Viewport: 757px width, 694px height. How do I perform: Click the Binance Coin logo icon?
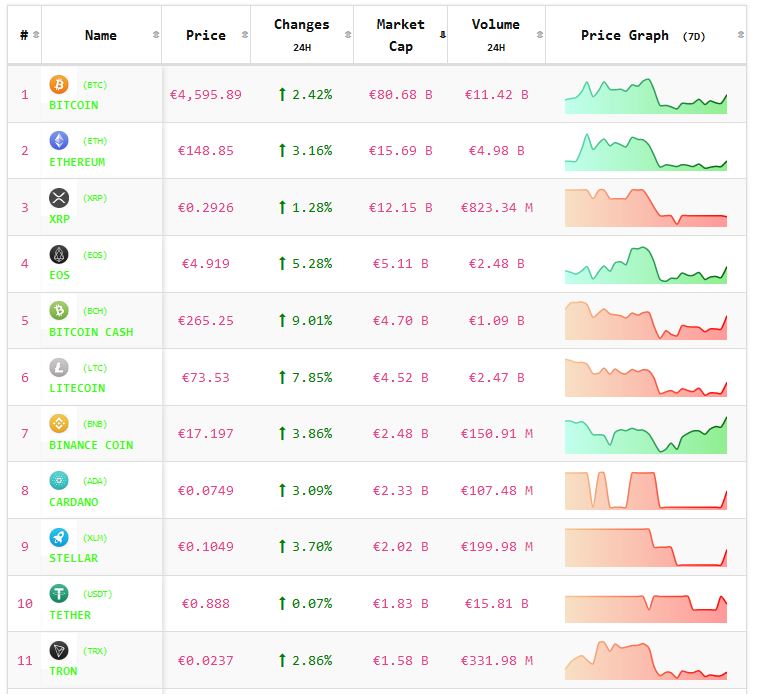pyautogui.click(x=59, y=424)
